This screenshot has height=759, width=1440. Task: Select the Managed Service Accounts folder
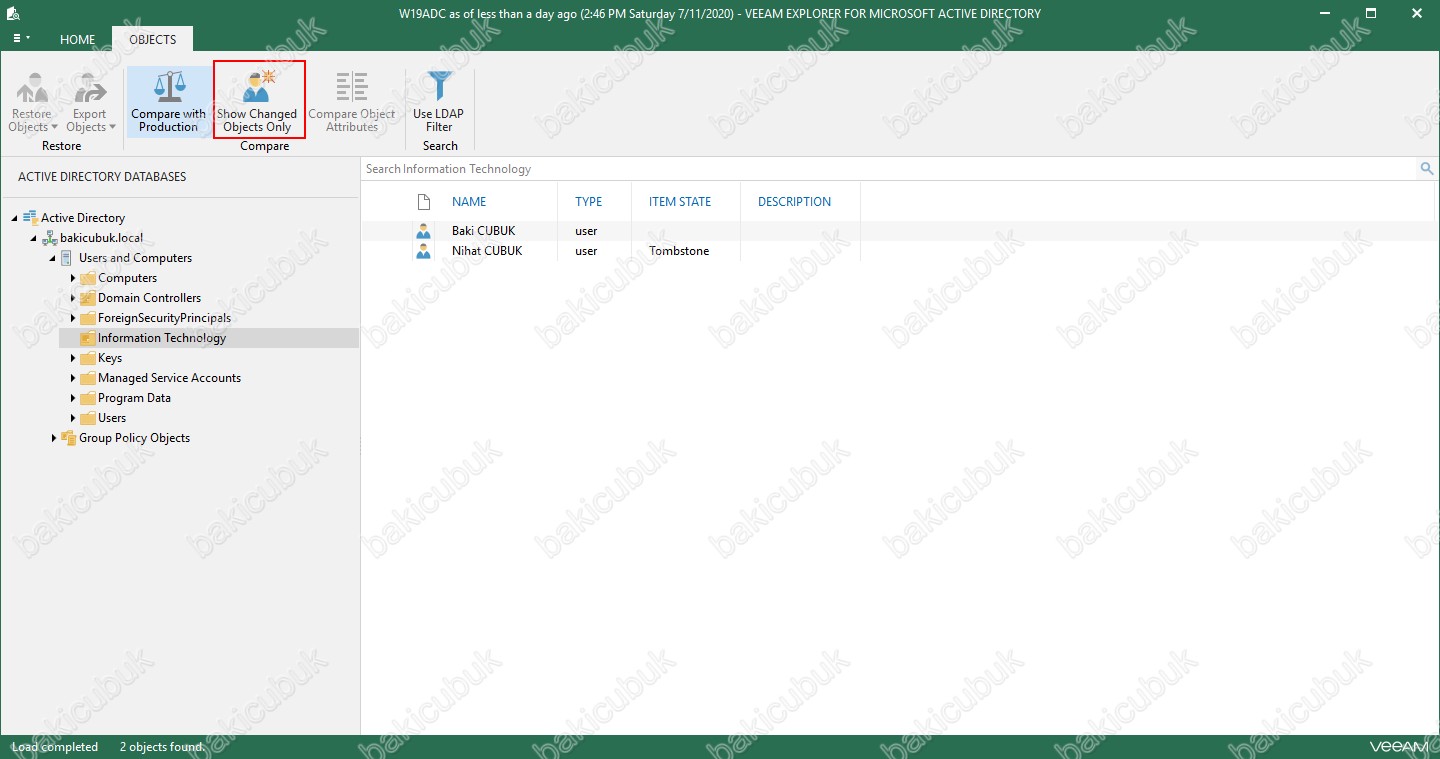click(169, 378)
